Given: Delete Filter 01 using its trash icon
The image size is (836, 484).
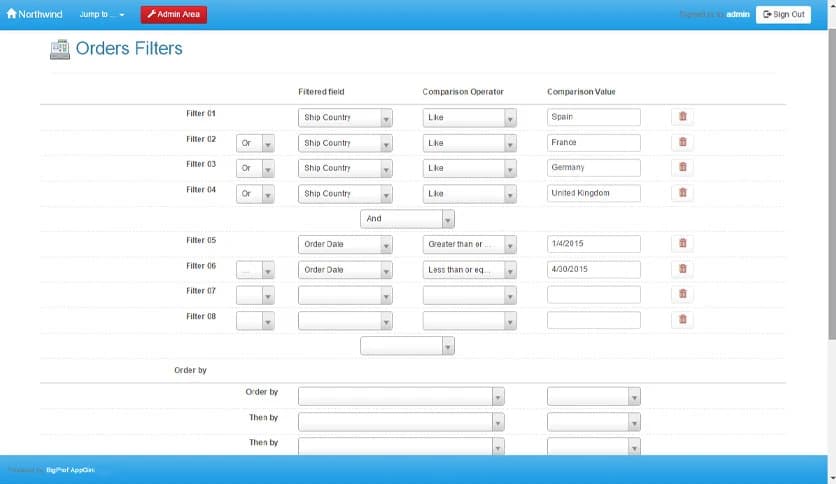Looking at the screenshot, I should 682,117.
